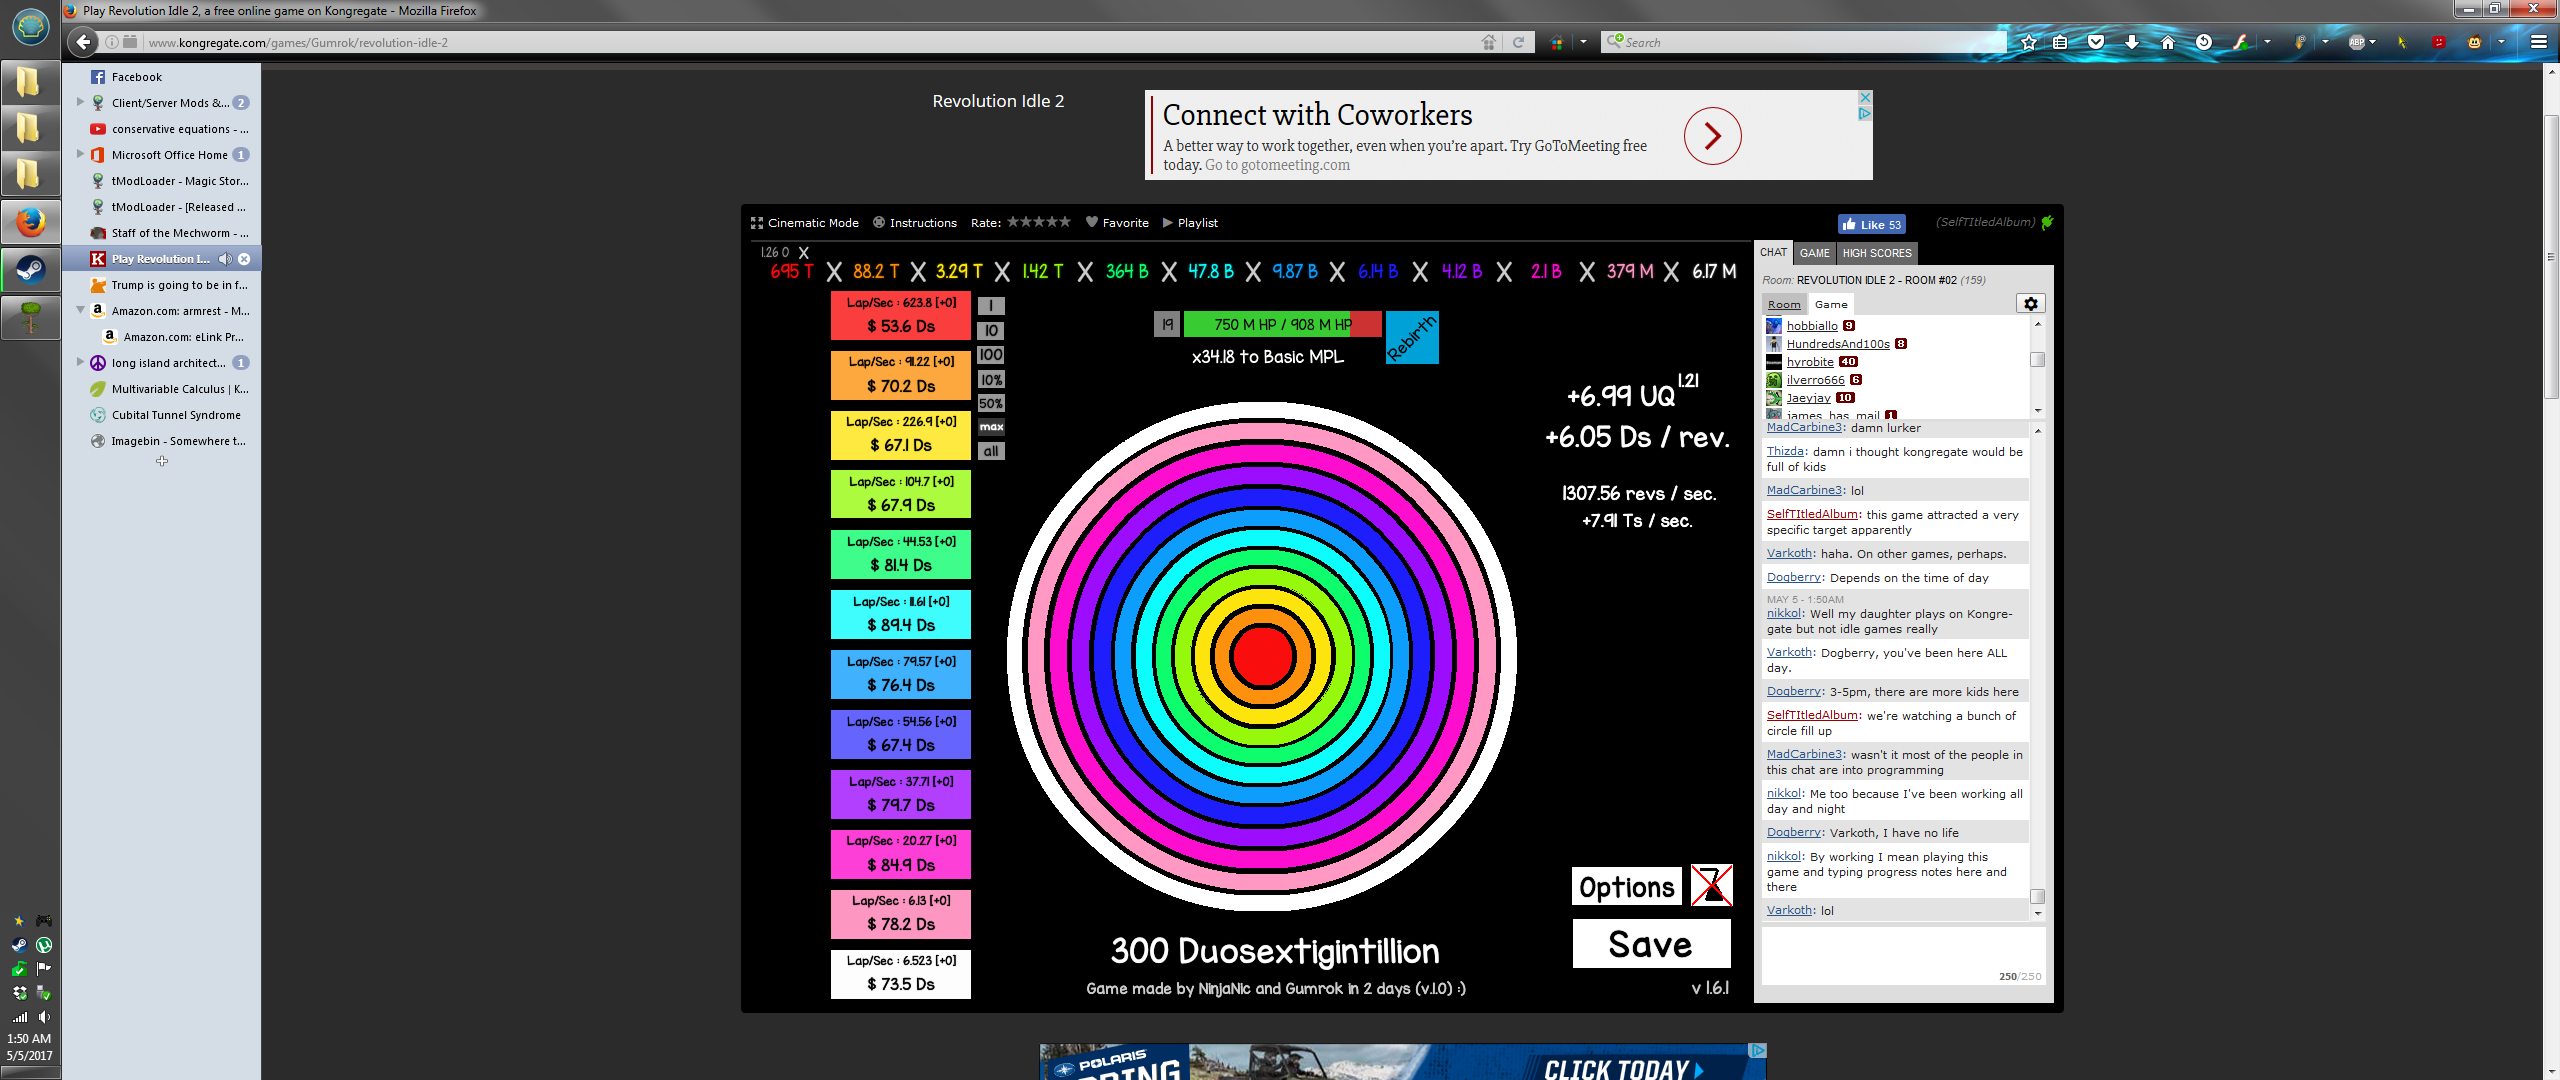
Task: Open dropdown arrow beside Flash icon
Action: (x=2267, y=42)
